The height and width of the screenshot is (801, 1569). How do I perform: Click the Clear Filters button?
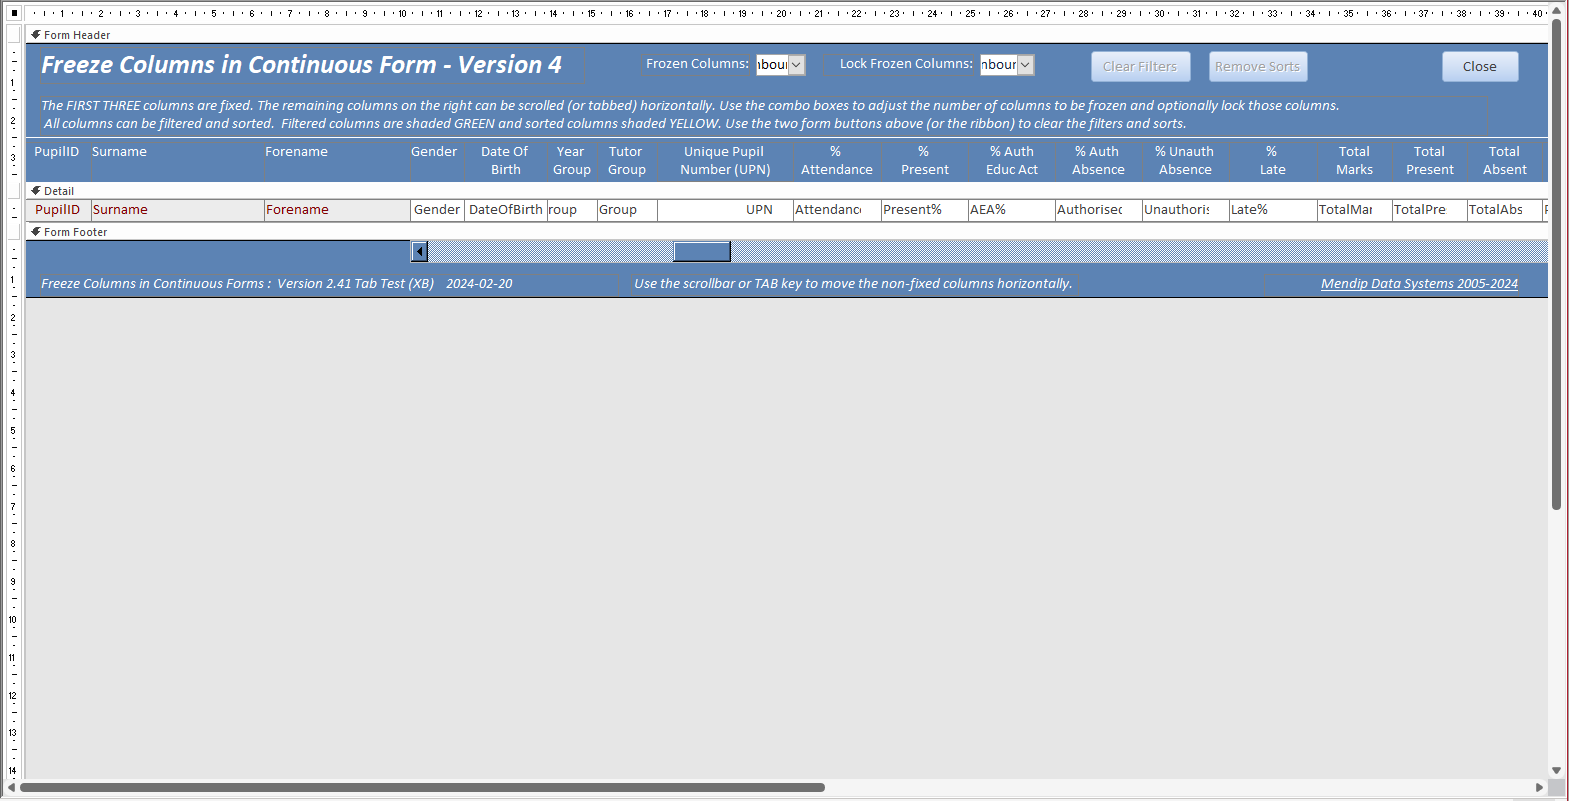pos(1140,67)
